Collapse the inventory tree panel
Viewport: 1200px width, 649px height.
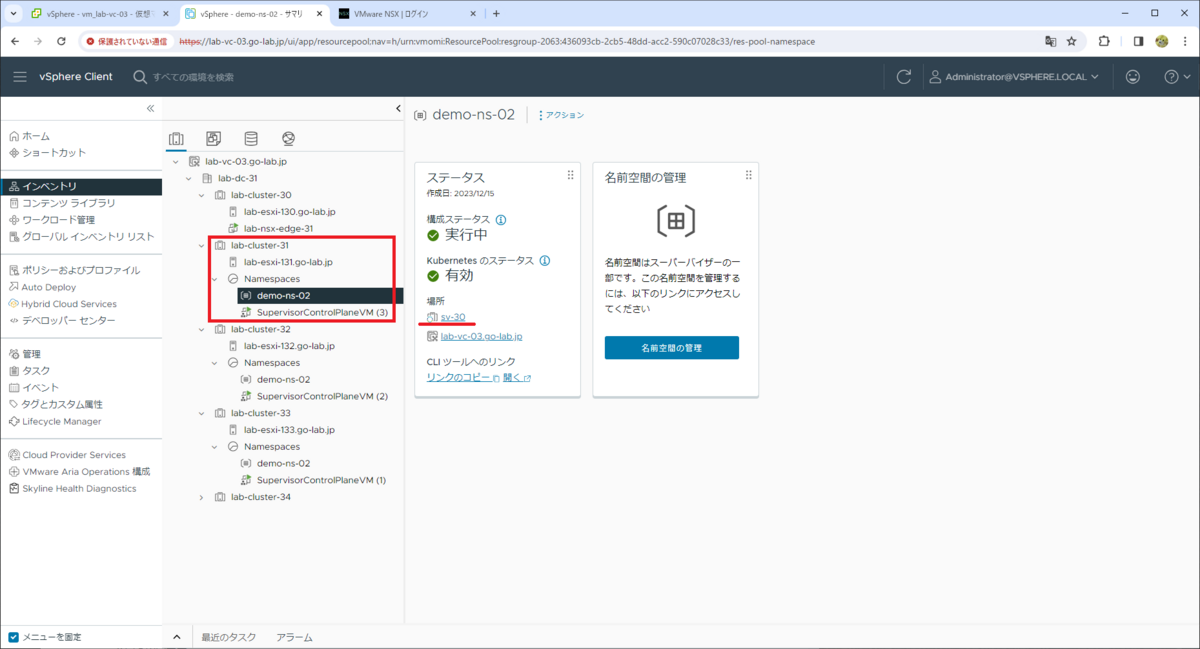pos(398,109)
